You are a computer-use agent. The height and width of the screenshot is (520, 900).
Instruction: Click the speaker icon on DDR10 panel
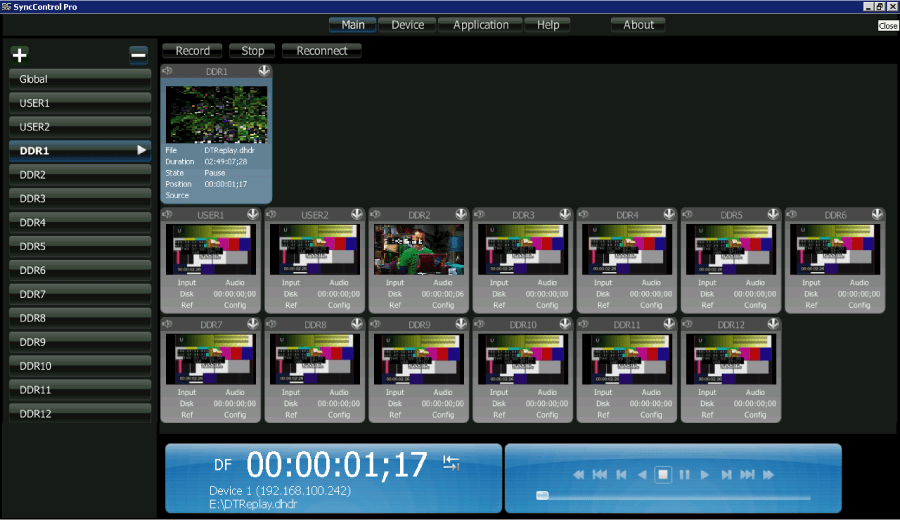click(x=479, y=324)
